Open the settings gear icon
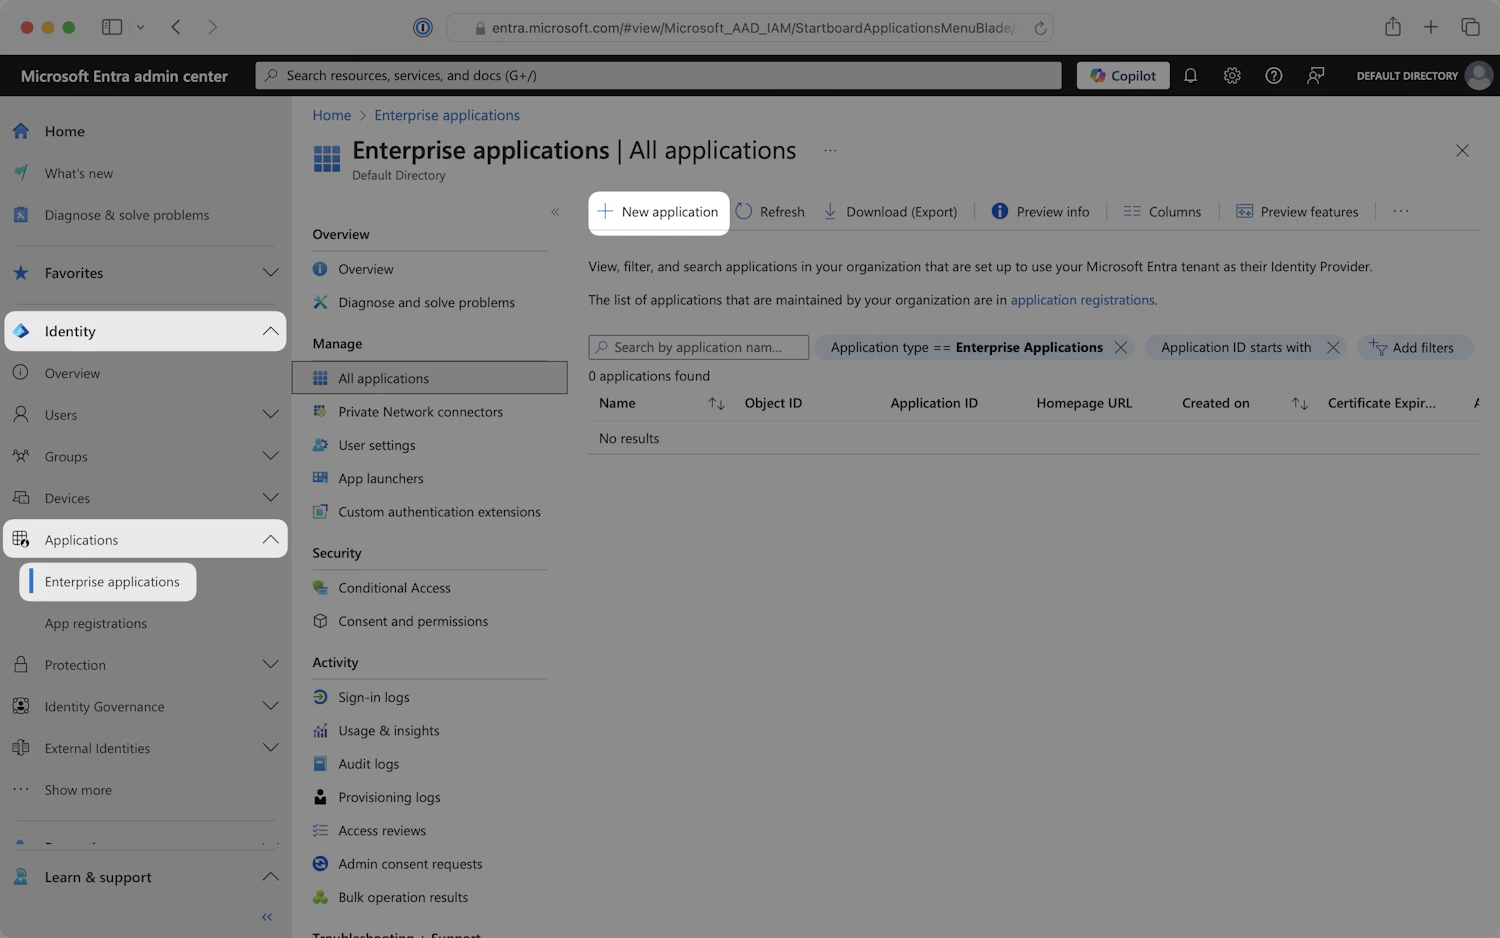 pos(1232,76)
